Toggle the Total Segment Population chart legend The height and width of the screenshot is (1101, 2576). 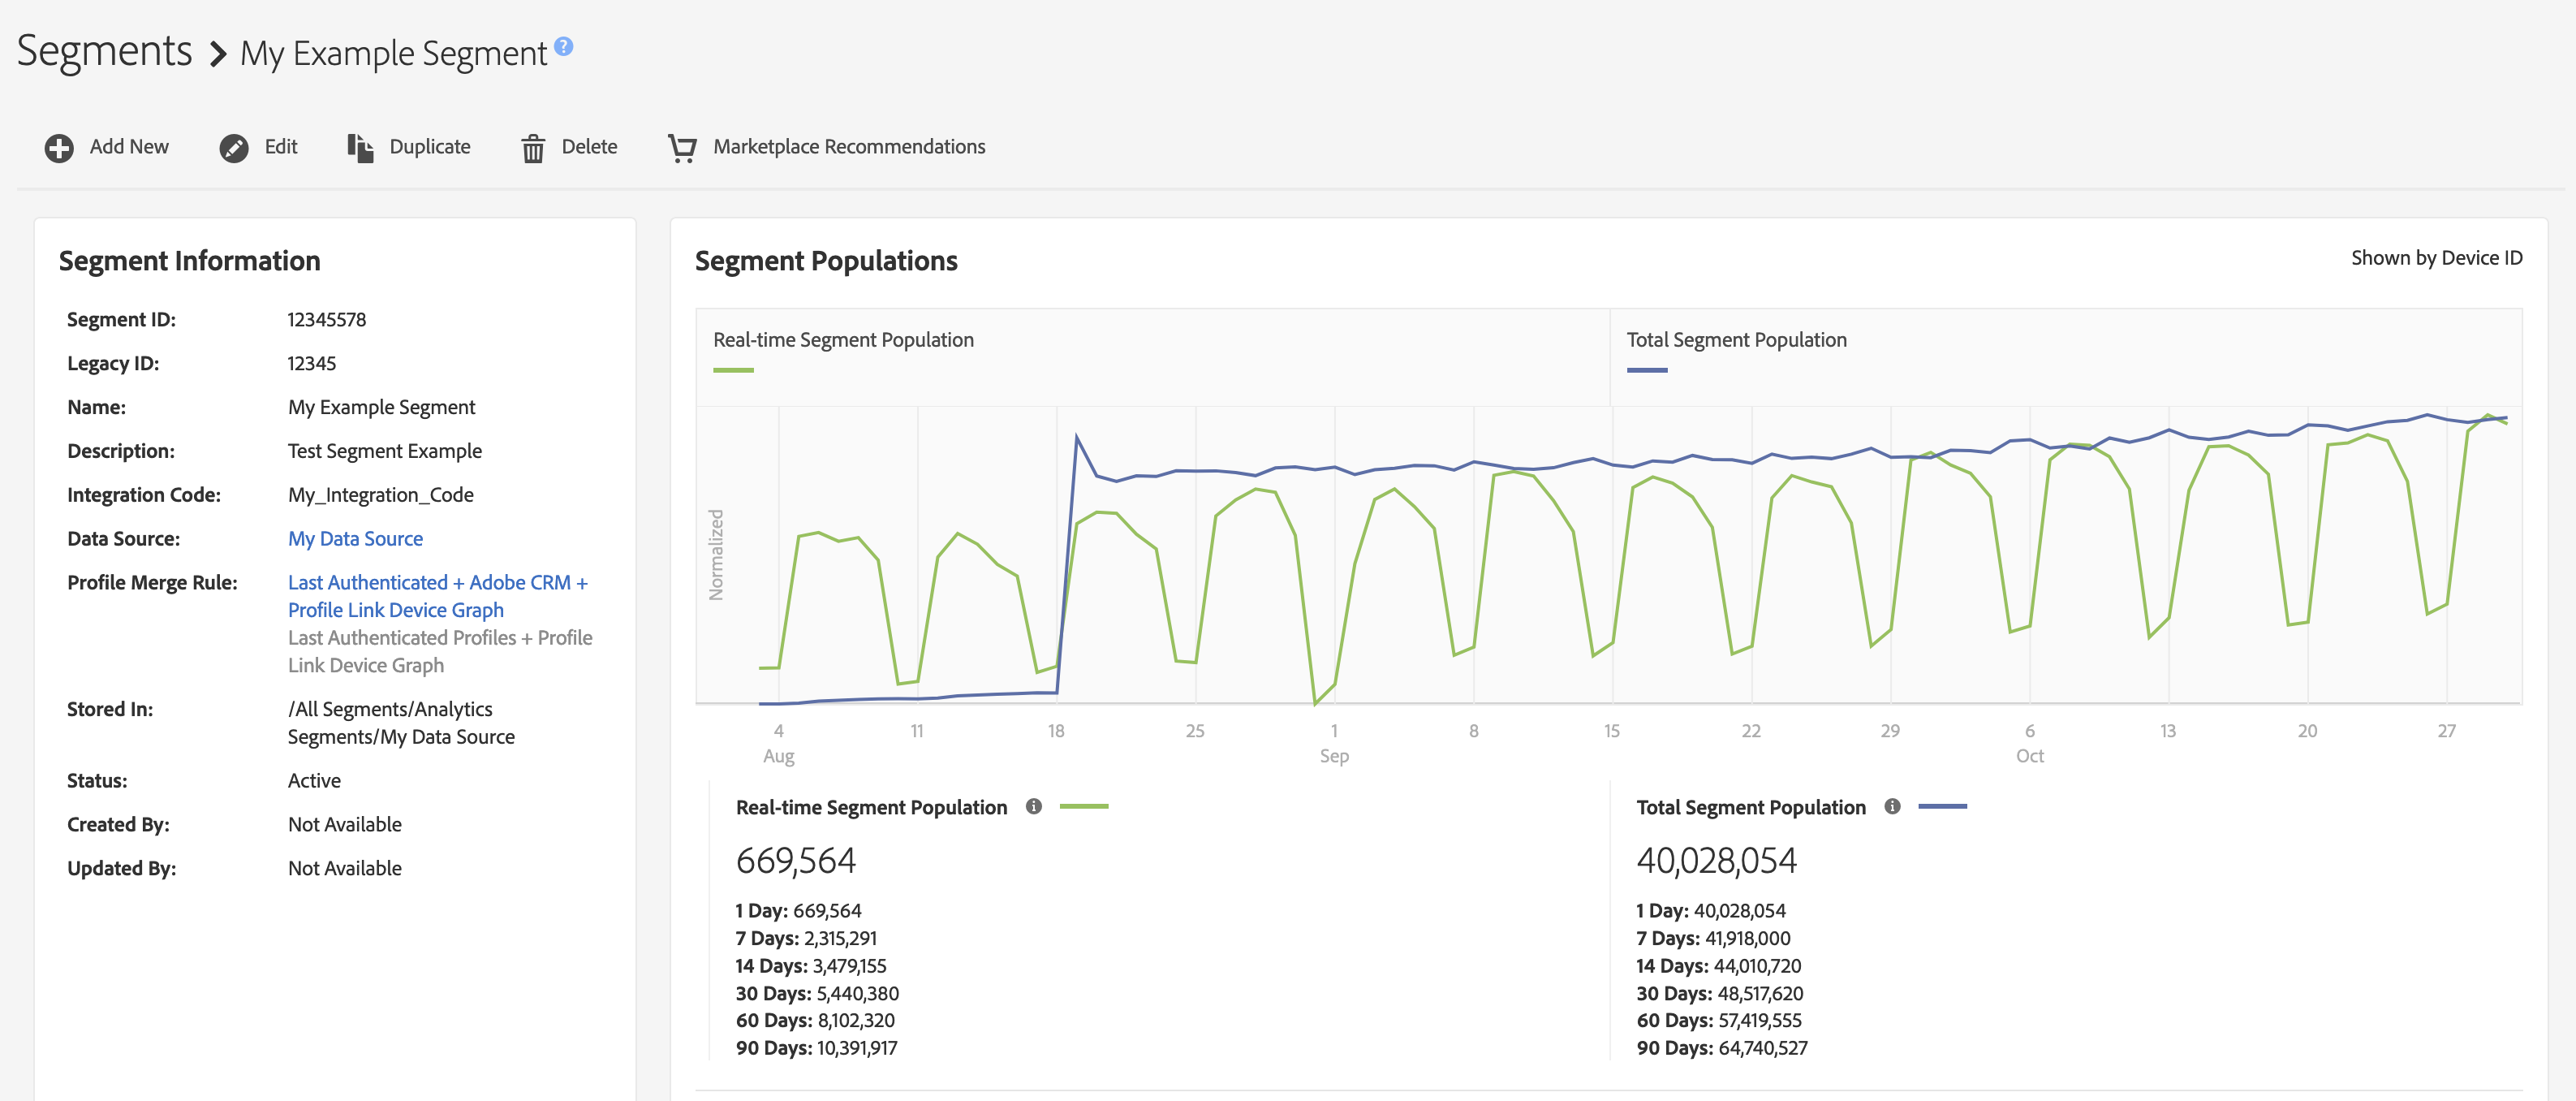(x=1736, y=340)
